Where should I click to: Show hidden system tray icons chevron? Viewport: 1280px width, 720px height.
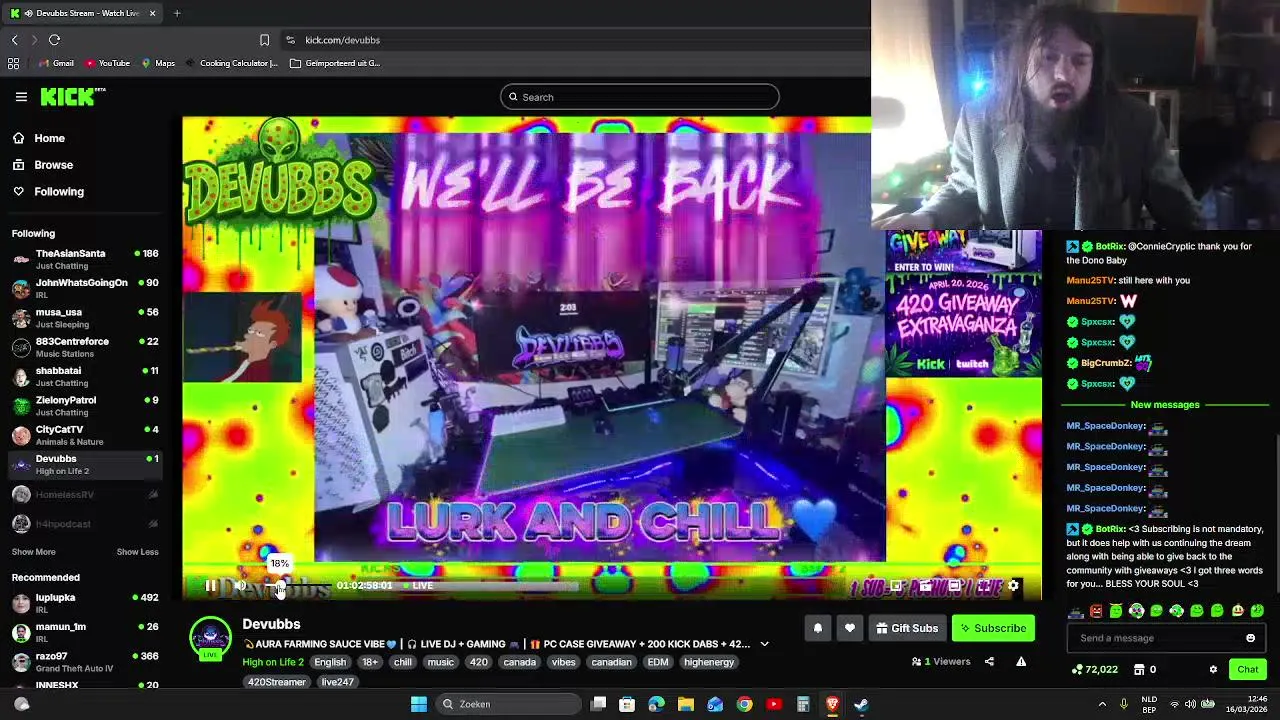(1102, 704)
